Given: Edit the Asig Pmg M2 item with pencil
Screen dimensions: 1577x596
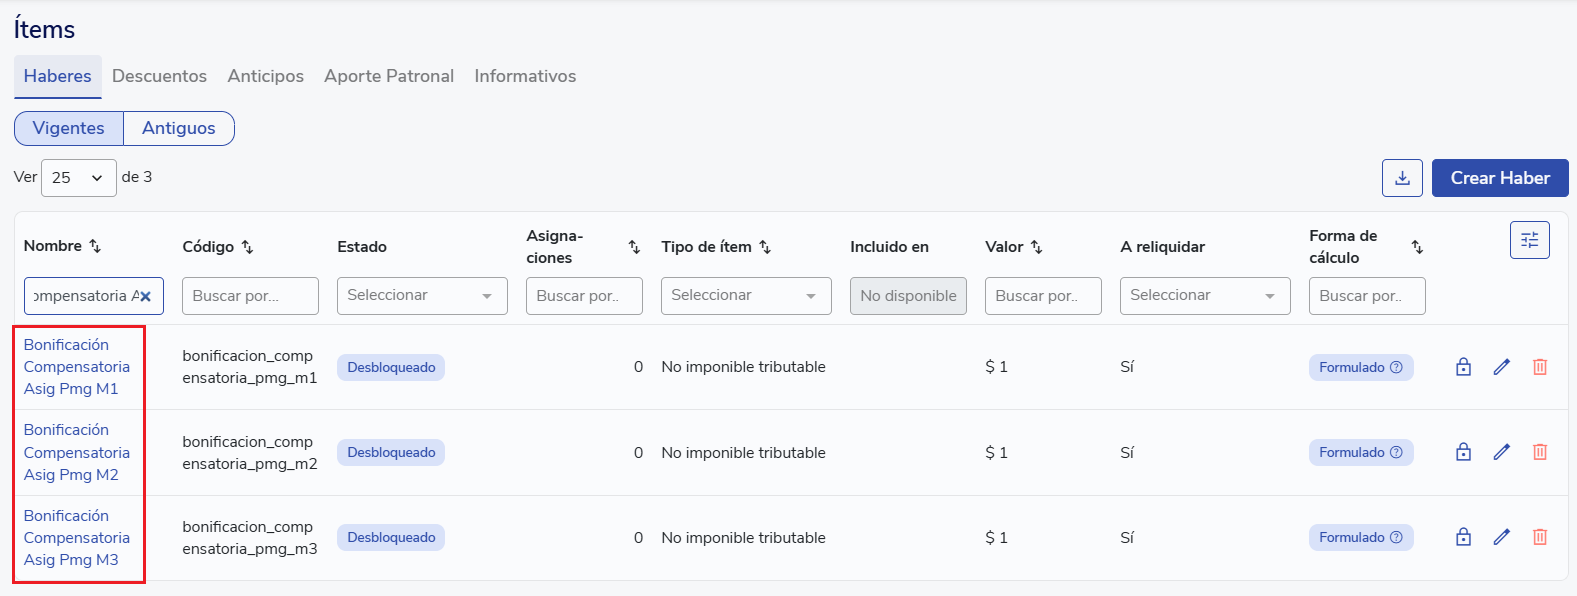Looking at the screenshot, I should point(1501,452).
